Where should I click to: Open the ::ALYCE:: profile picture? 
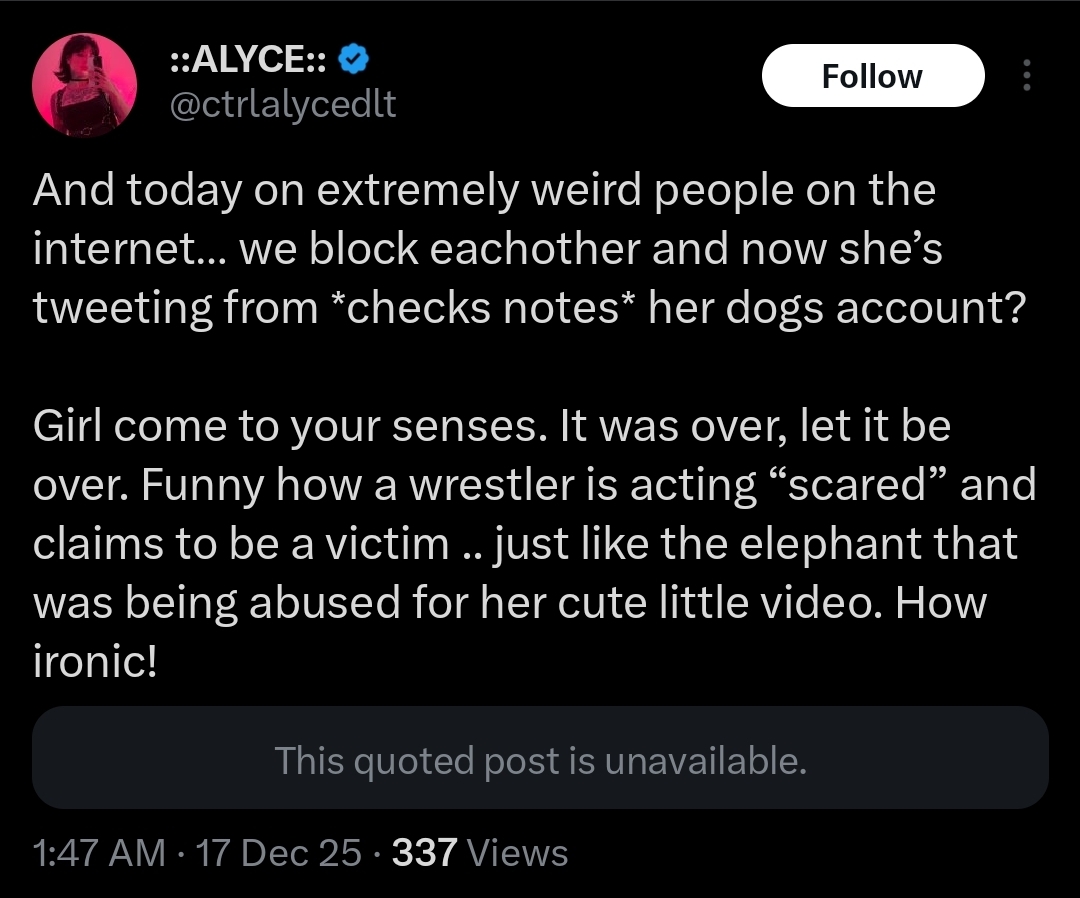coord(85,85)
